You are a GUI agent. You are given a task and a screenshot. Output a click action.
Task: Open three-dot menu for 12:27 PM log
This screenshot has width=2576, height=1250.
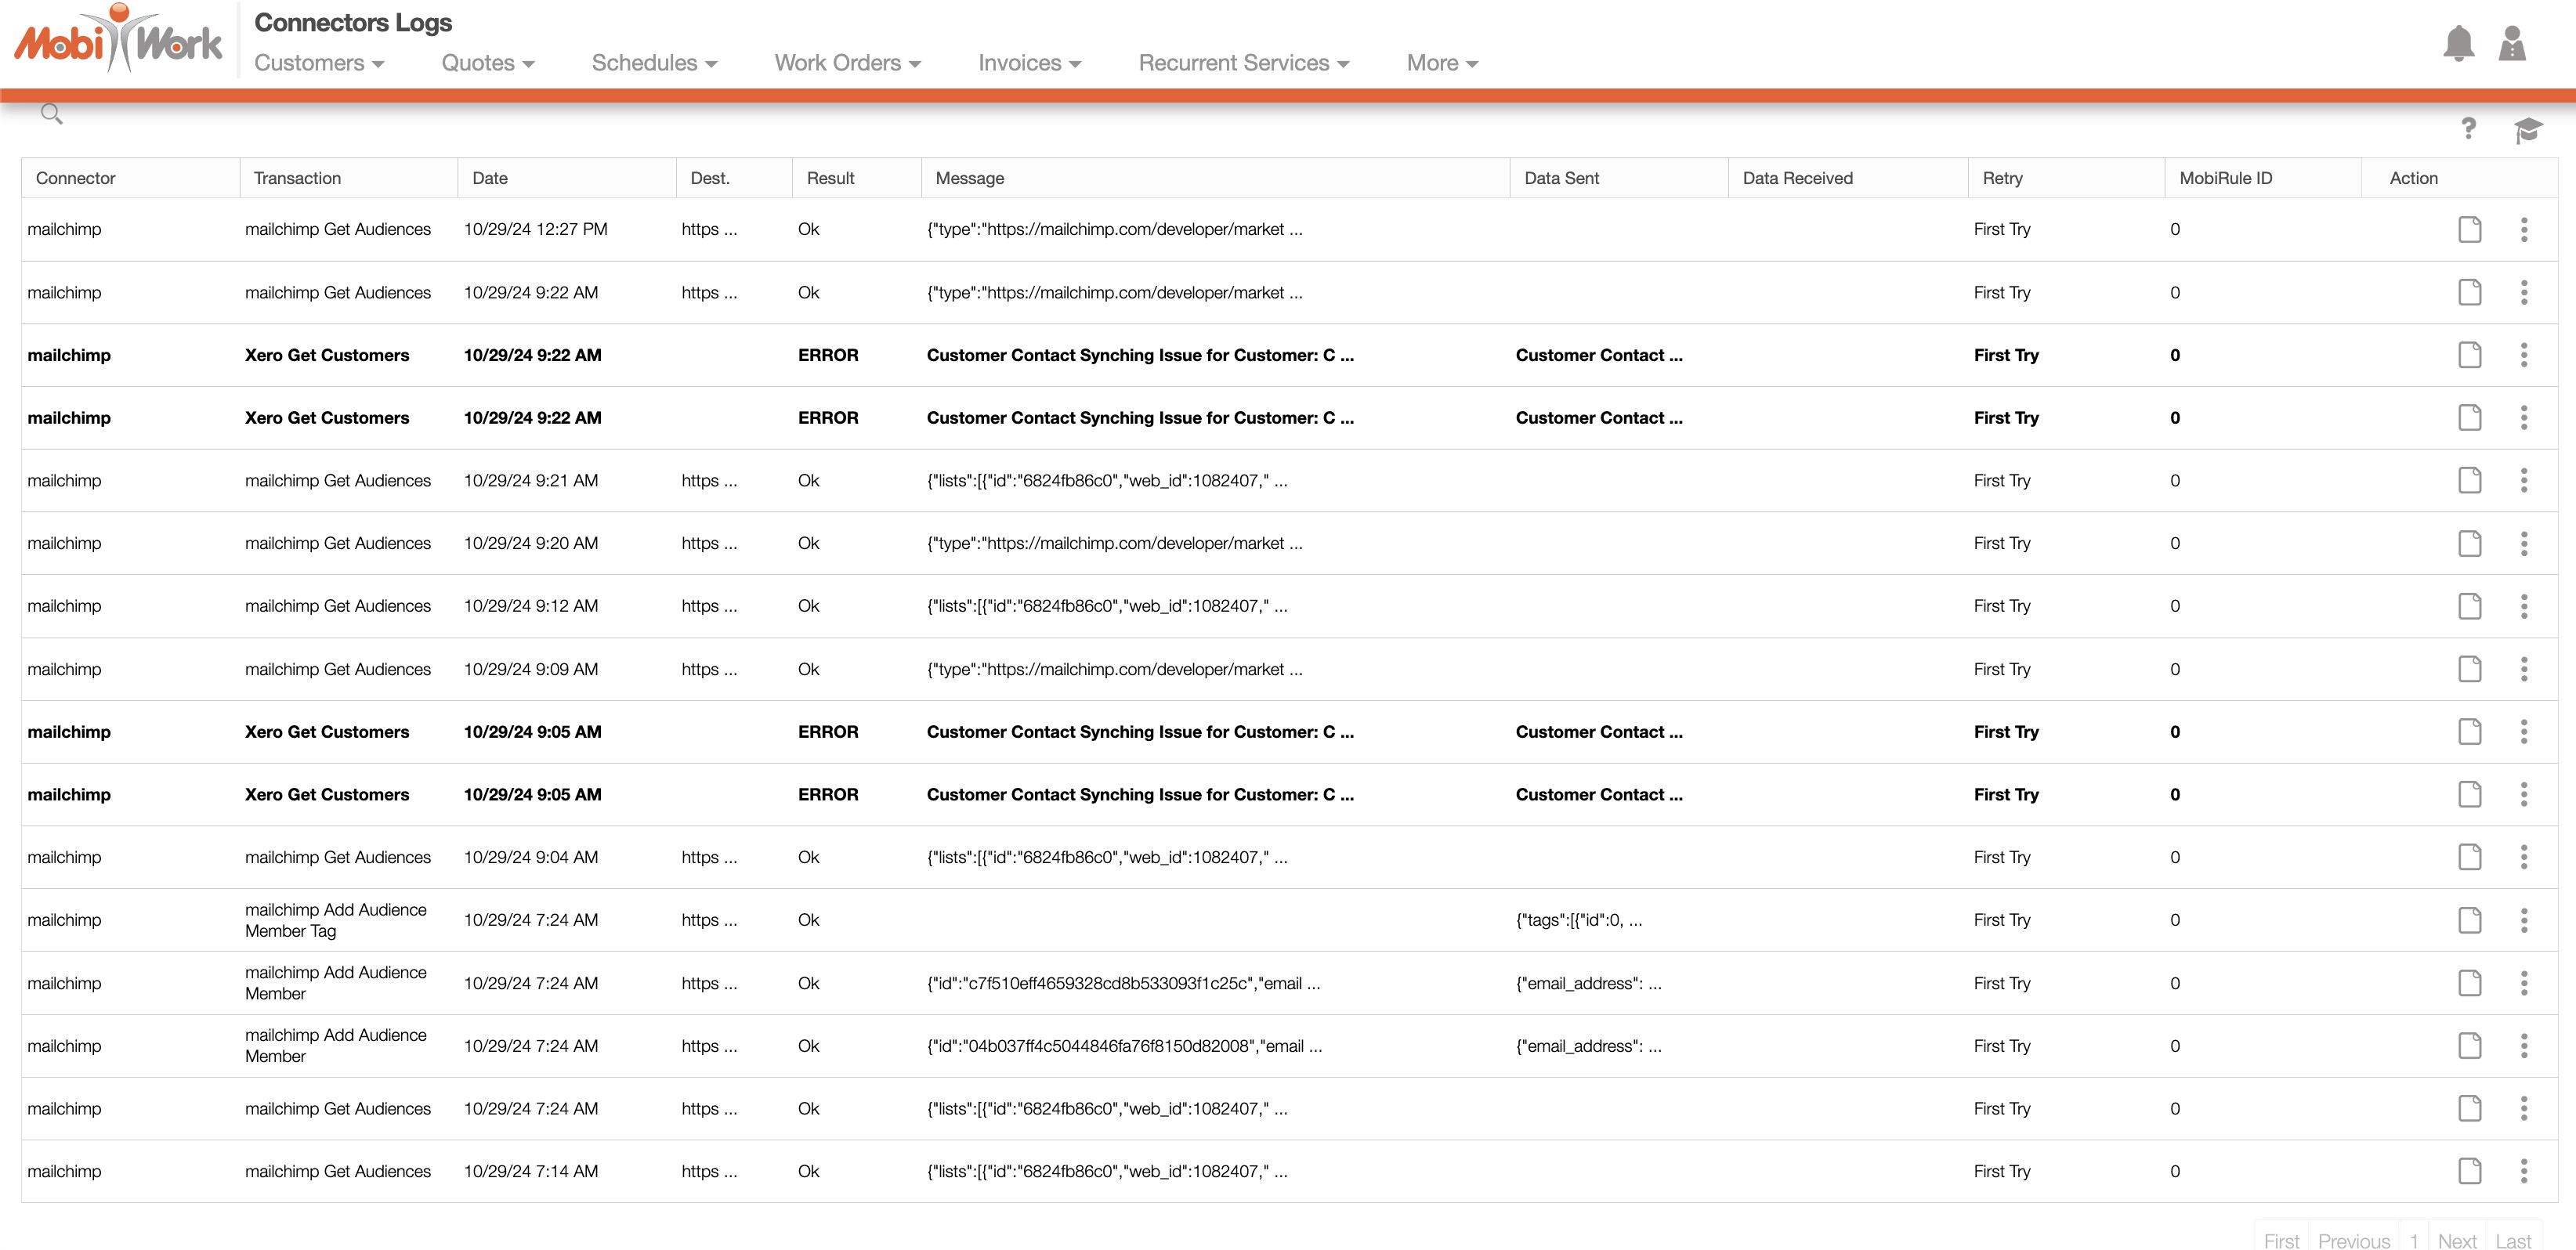2523,229
